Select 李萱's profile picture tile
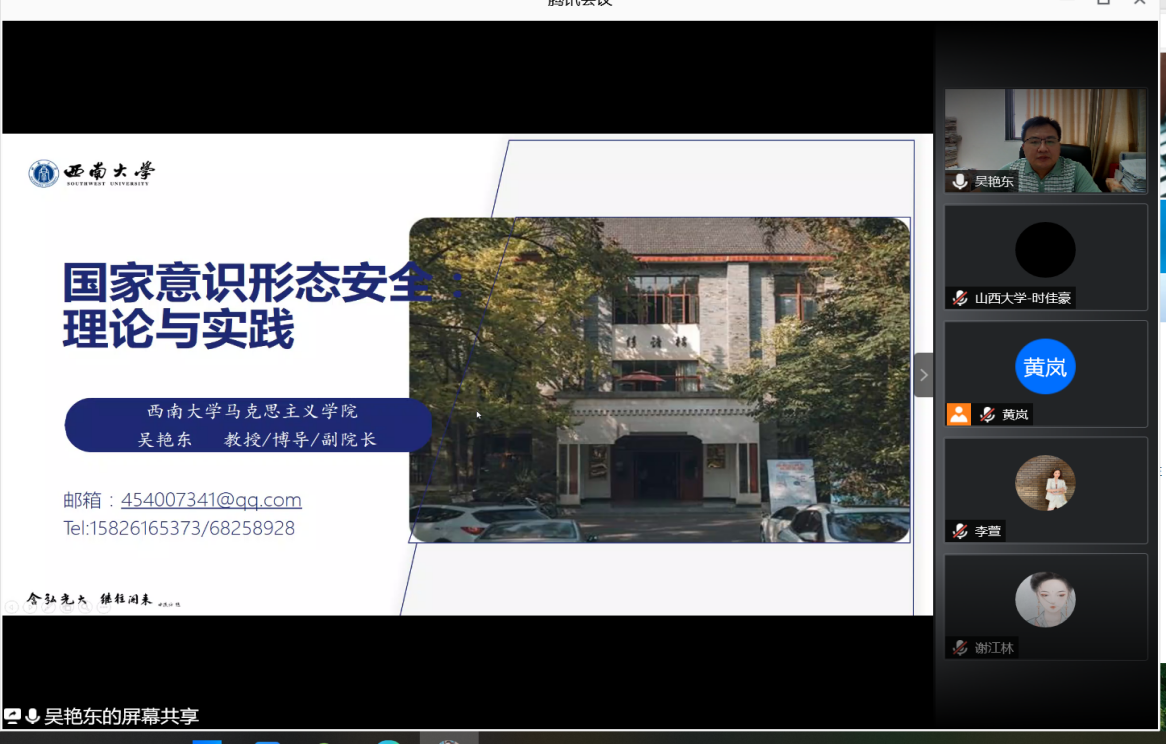The height and width of the screenshot is (744, 1166). (x=1045, y=483)
